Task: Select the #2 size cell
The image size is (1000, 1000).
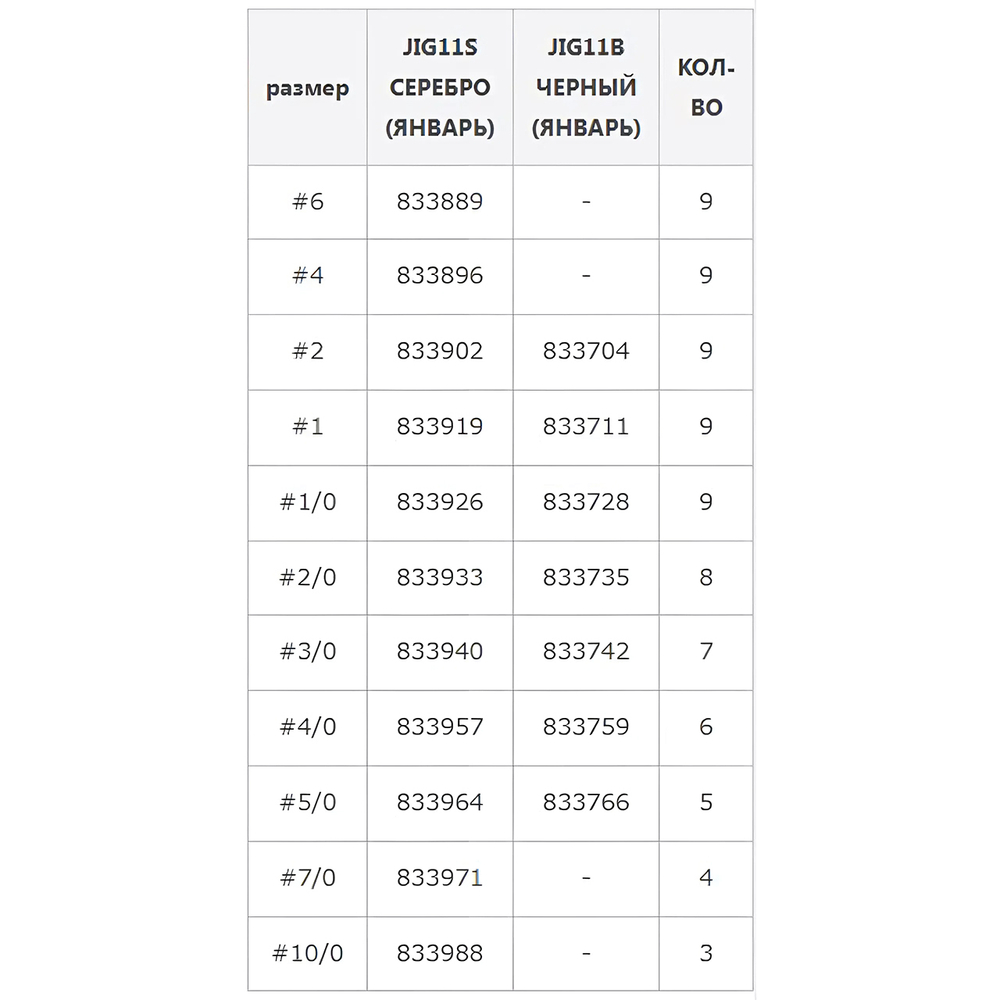Action: point(308,351)
